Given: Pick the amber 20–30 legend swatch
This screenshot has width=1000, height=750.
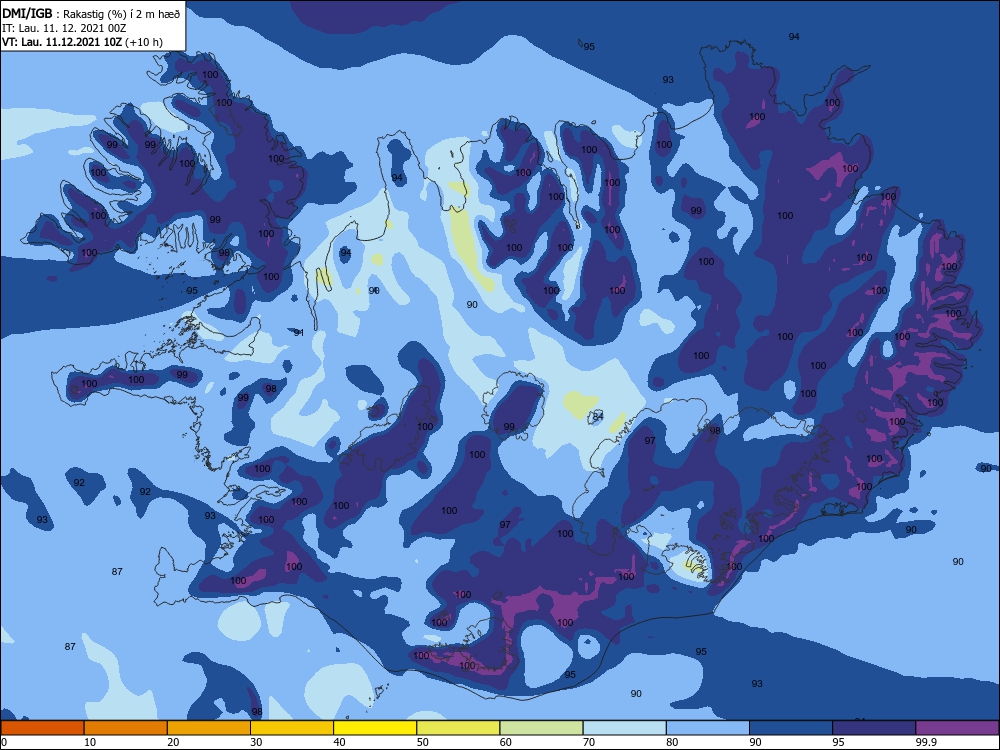Looking at the screenshot, I should pyautogui.click(x=209, y=728).
